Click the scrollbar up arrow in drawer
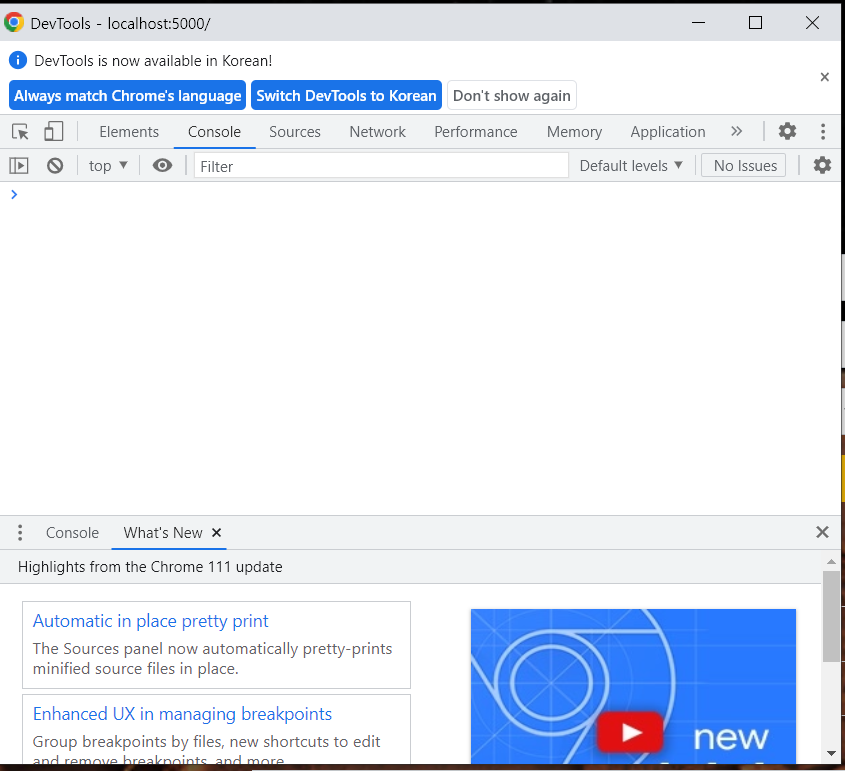Screen dimensions: 845x771 tap(831, 561)
